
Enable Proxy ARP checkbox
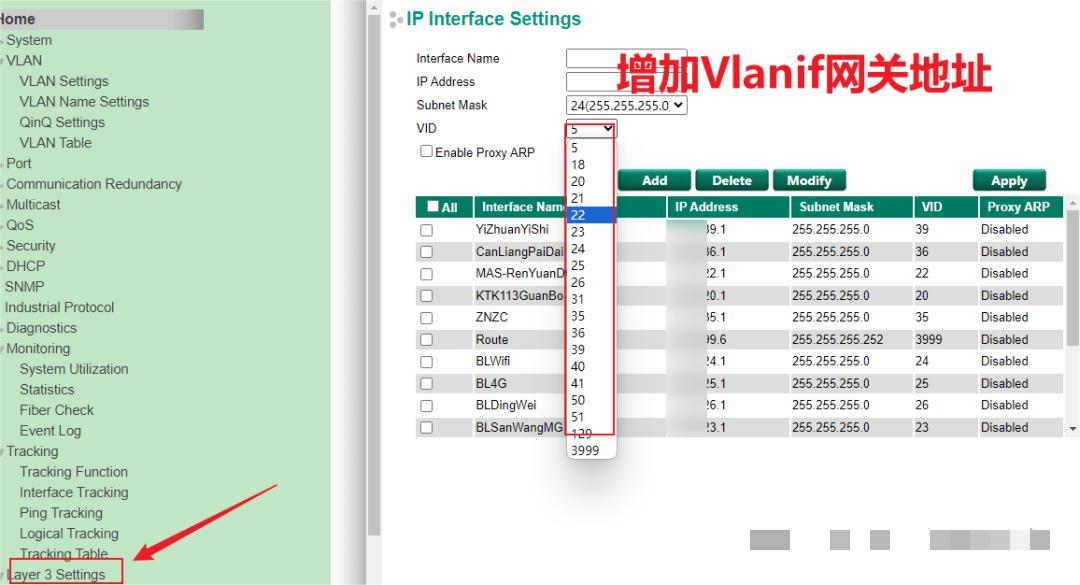426,151
